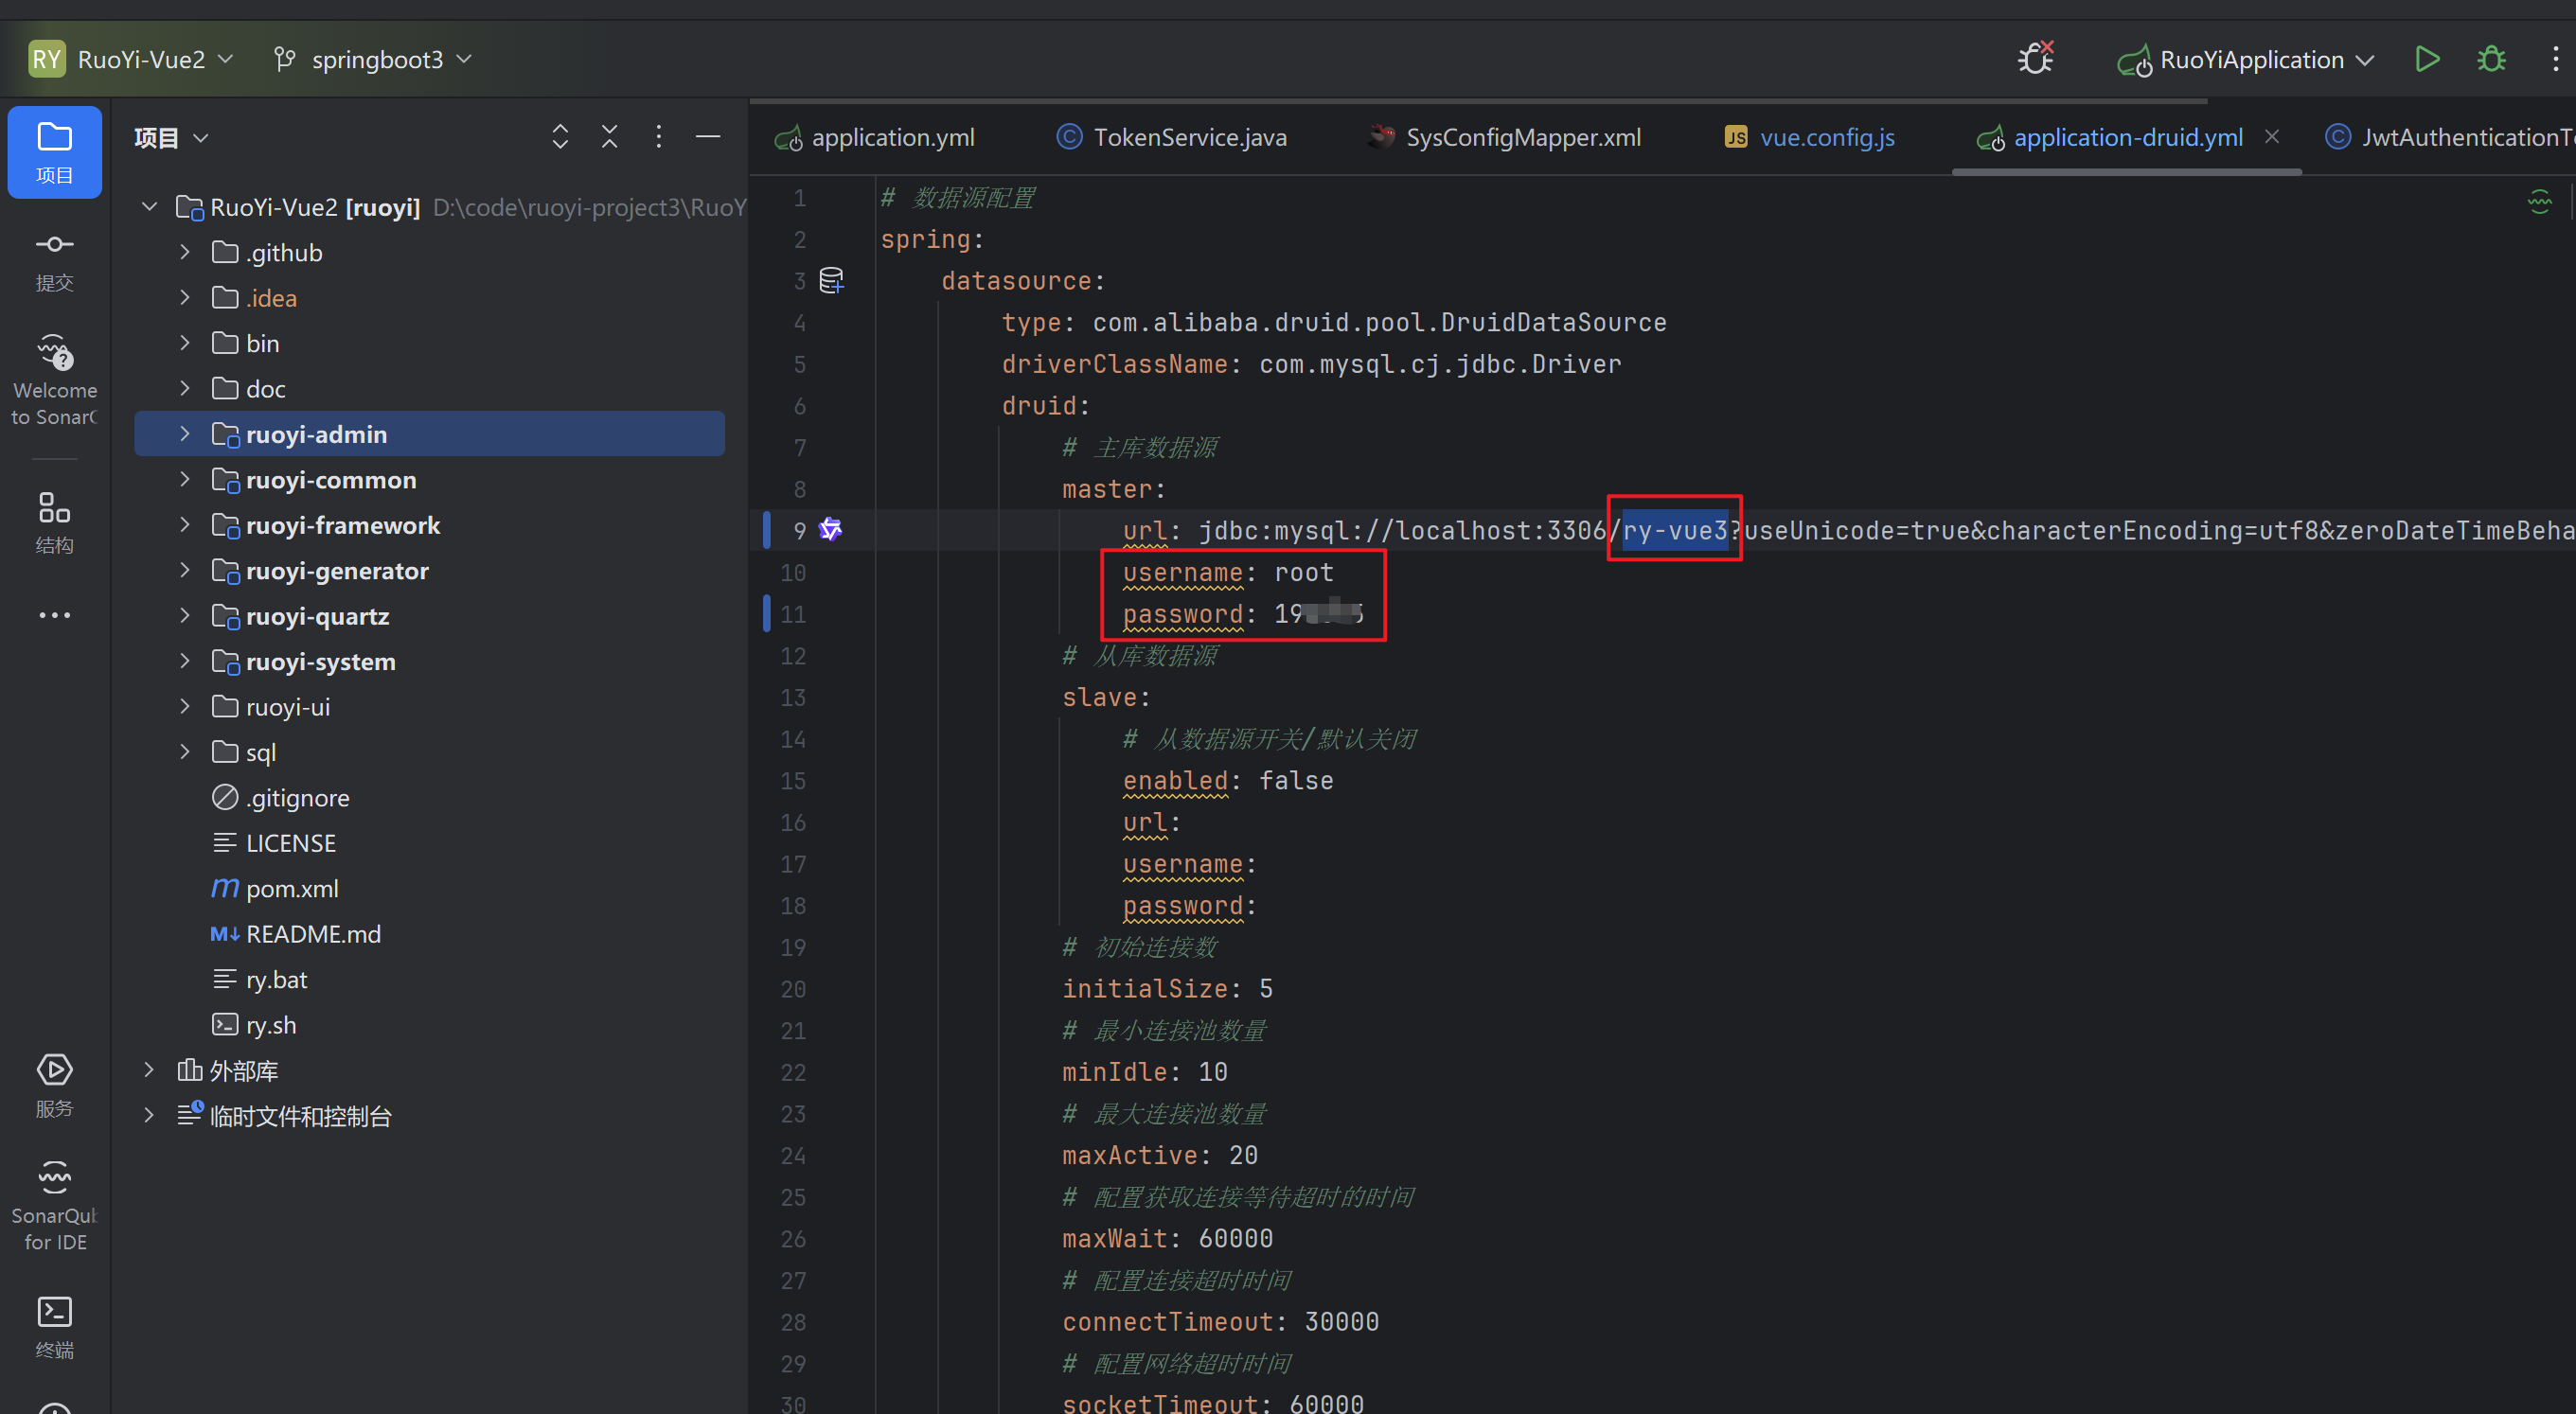Click the highlighted ry-vue3 database name
The image size is (2576, 1414).
[x=1674, y=530]
